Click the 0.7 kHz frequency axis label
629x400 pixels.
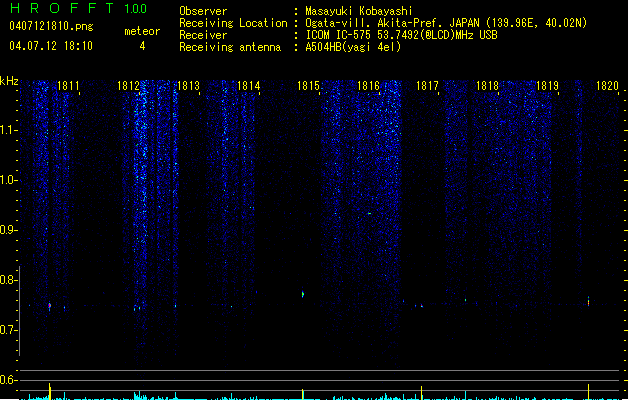pos(8,330)
